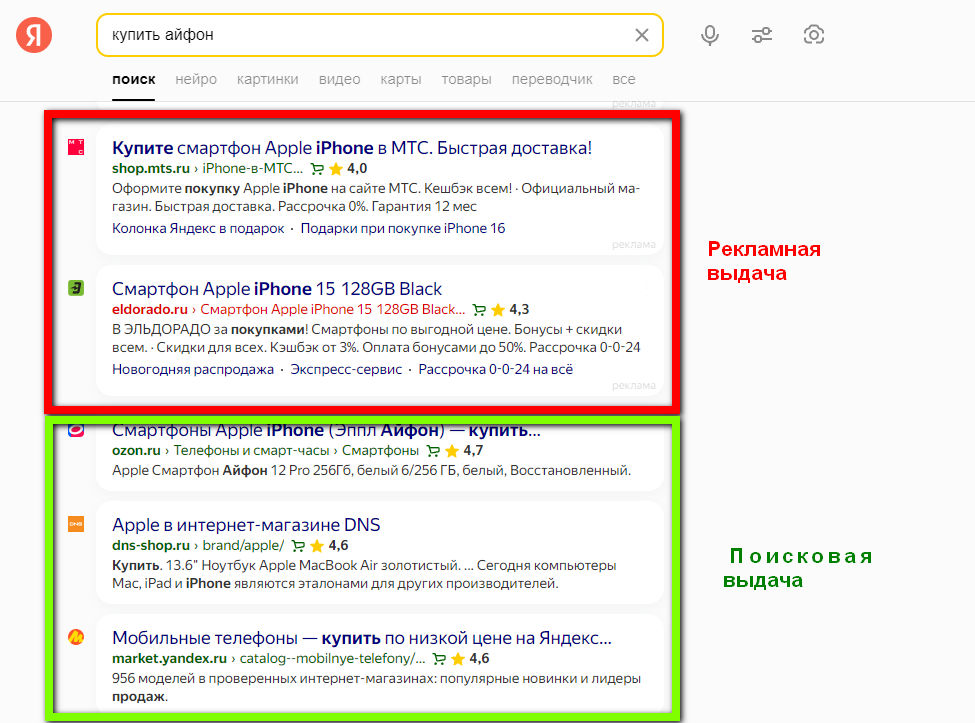Click the Ozon favicon
The image size is (975, 723).
pyautogui.click(x=76, y=430)
